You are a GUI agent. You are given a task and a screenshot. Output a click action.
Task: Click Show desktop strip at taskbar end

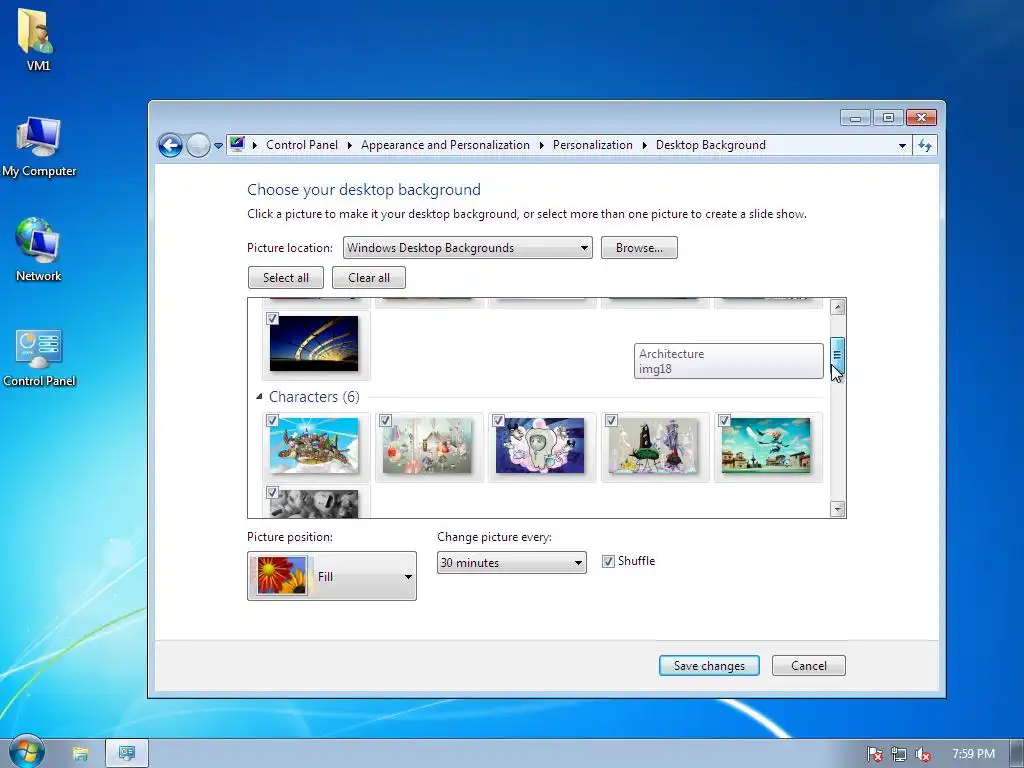point(1017,754)
